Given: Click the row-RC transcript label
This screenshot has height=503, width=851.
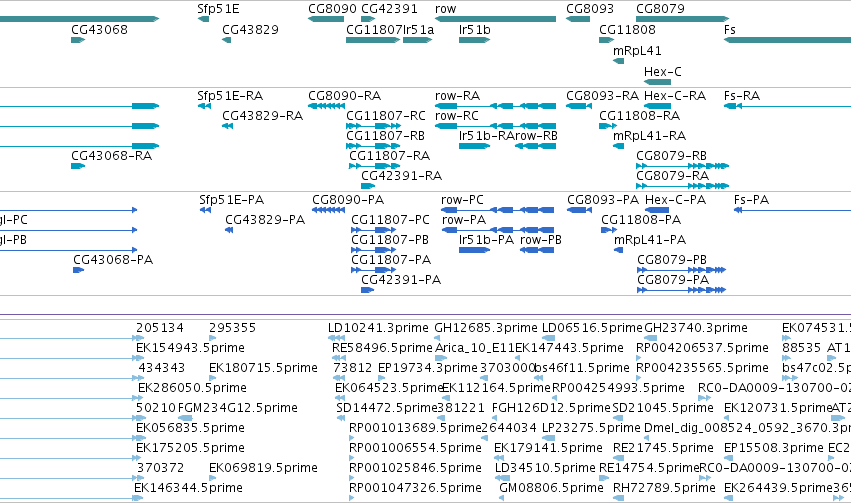Looking at the screenshot, I should click(457, 116).
